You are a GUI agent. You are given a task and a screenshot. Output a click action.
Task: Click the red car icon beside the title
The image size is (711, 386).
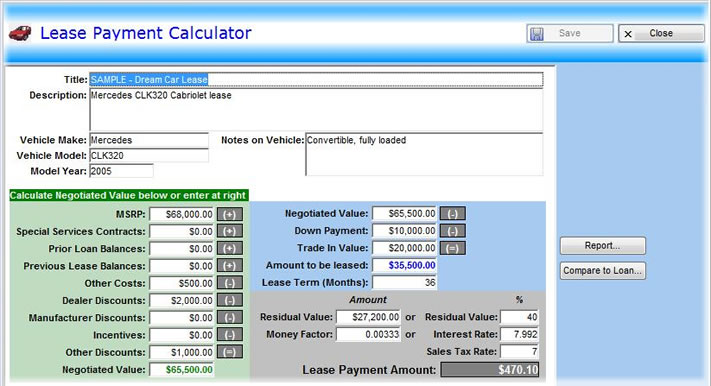20,33
